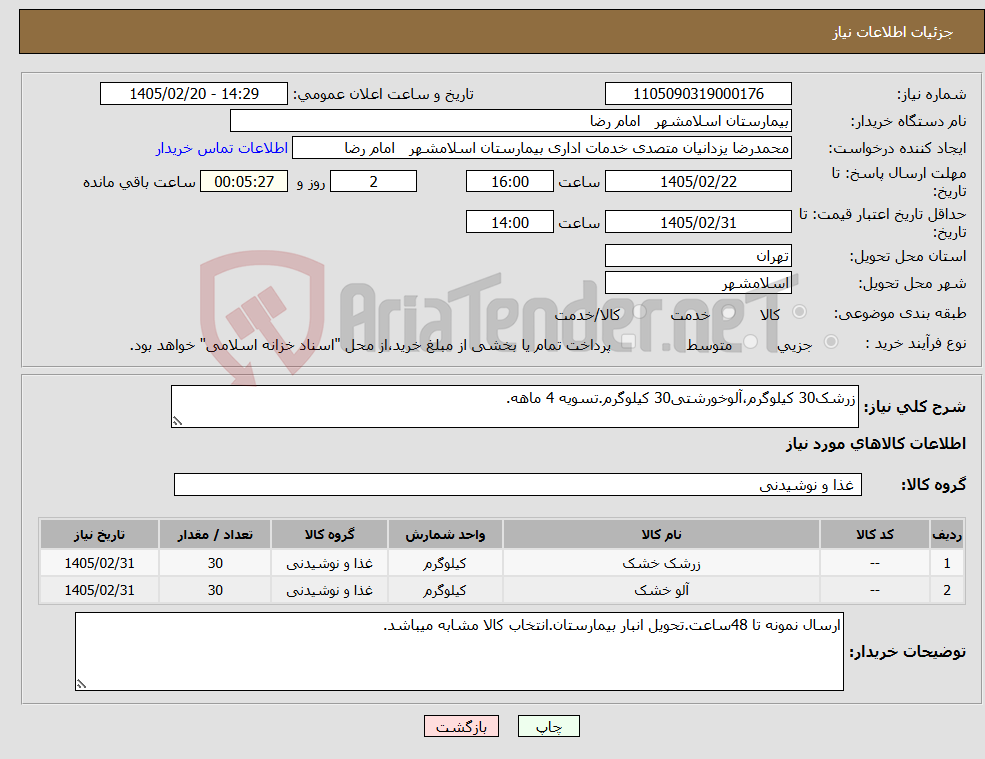Click the quantity 30 in زرشک خشک row
The image size is (985, 759).
coord(215,563)
